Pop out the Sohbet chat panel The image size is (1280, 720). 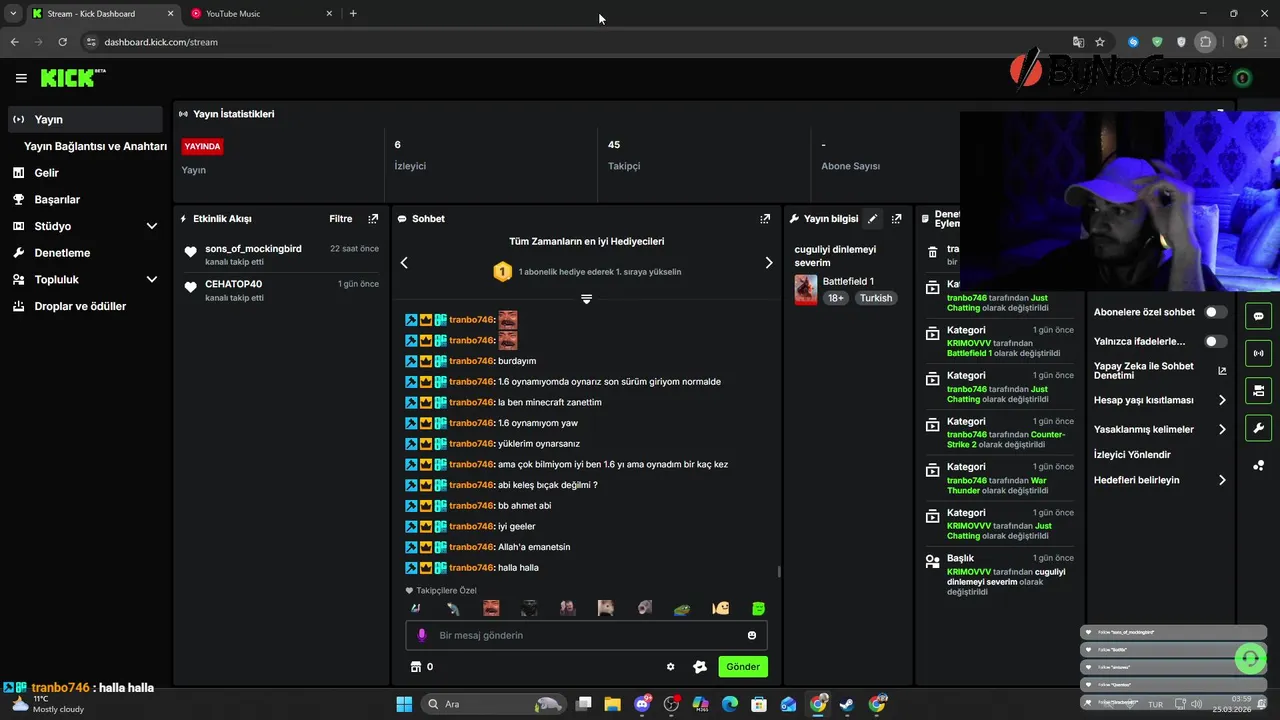click(765, 218)
